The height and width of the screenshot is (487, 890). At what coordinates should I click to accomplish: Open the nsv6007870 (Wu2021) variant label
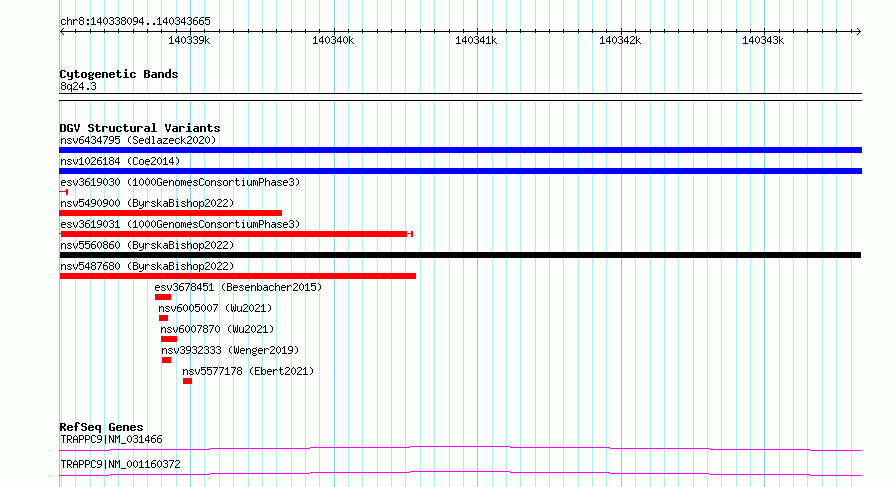pos(217,329)
